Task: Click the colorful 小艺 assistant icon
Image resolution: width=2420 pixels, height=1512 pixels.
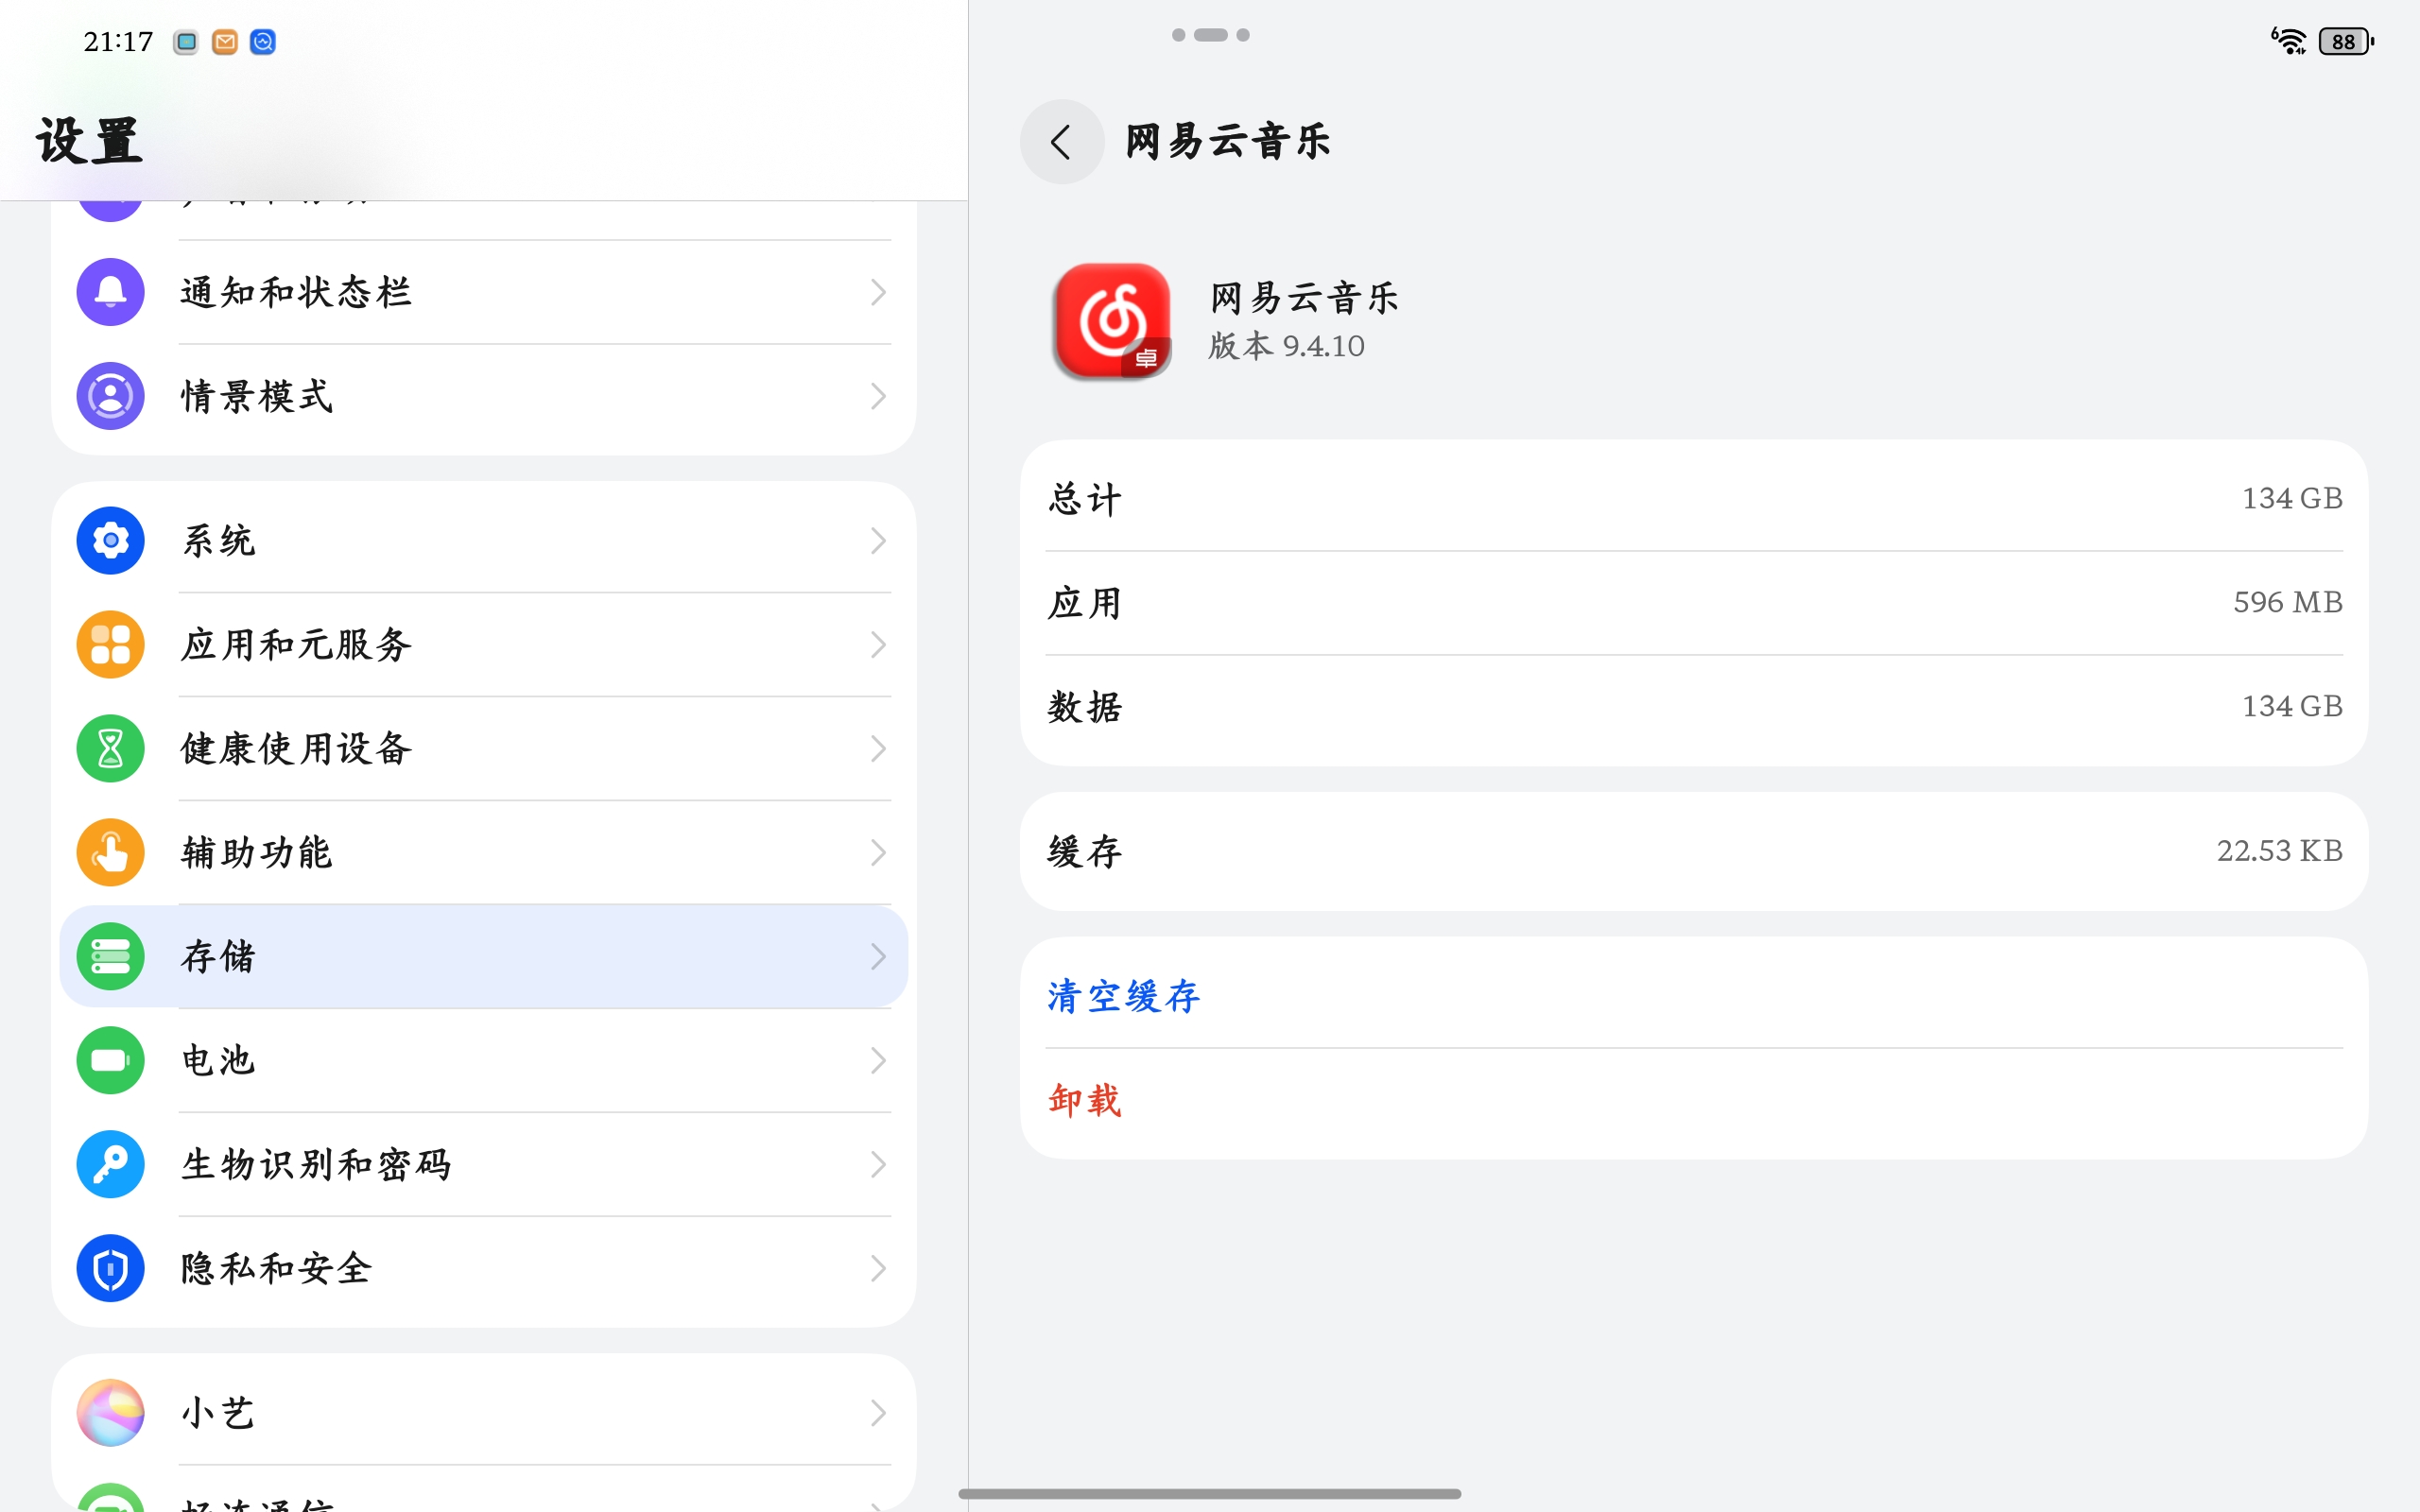Action: 110,1413
